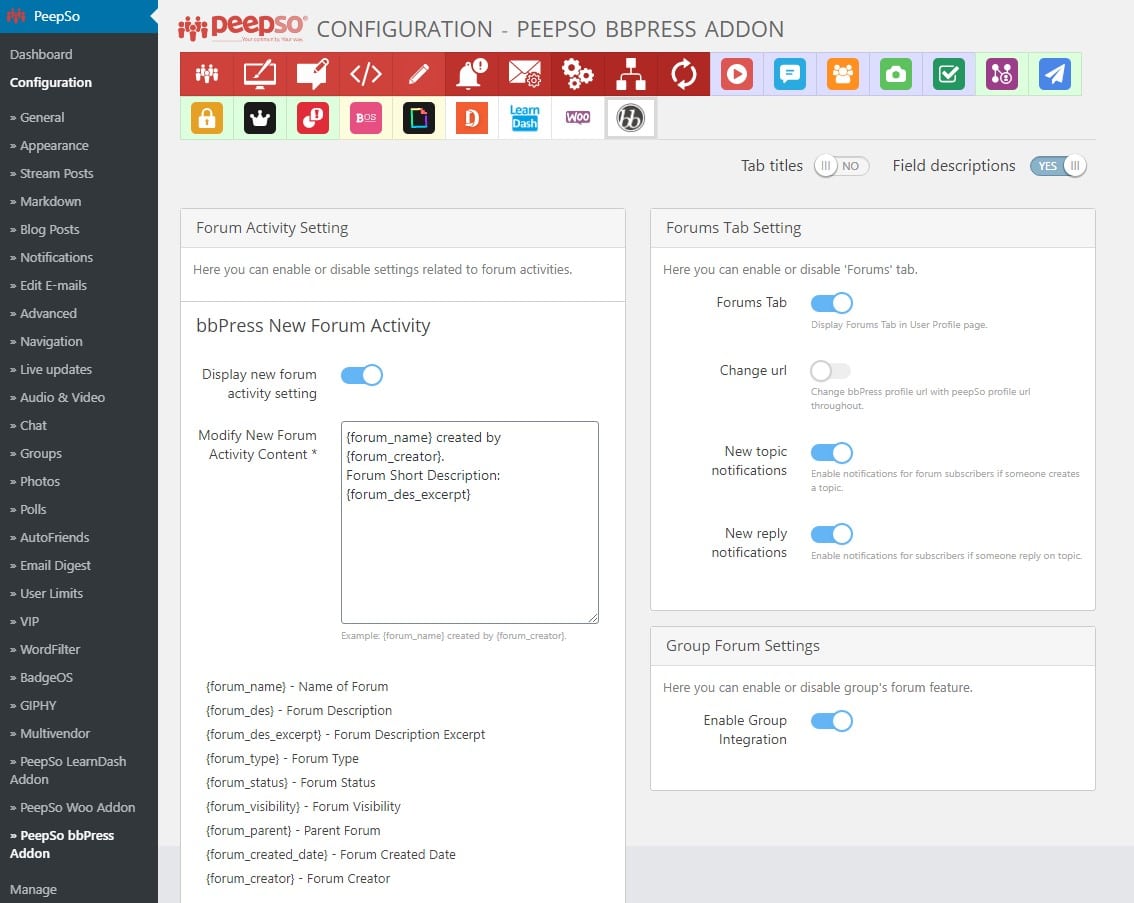Toggle New topic notifications switch
Viewport: 1134px width, 903px height.
[832, 453]
